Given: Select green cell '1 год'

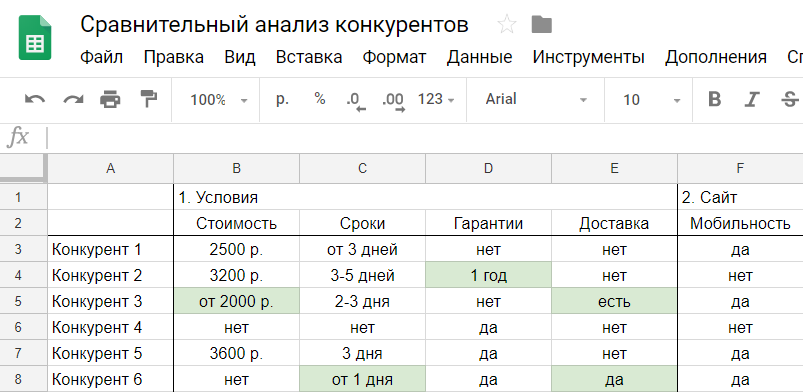Looking at the screenshot, I should (x=489, y=276).
